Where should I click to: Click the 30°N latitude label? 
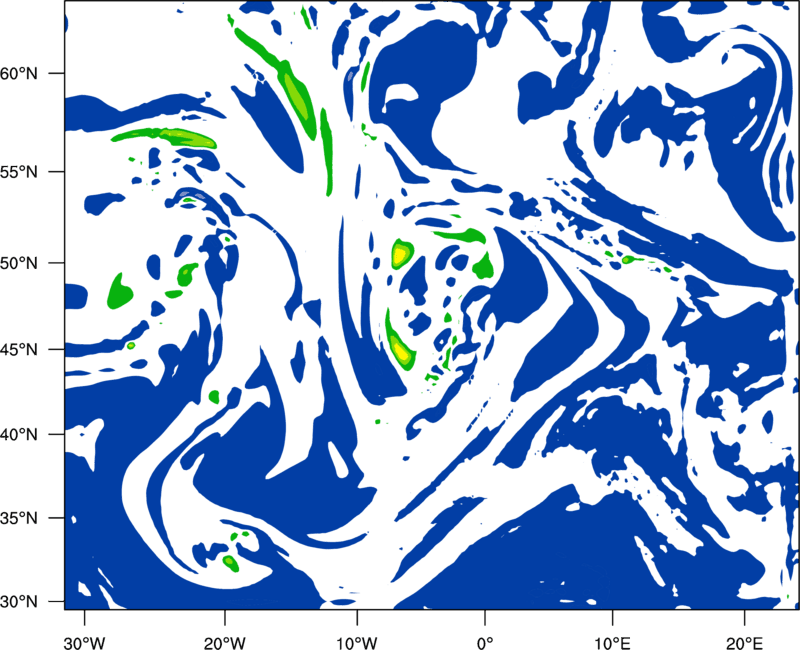(19, 602)
